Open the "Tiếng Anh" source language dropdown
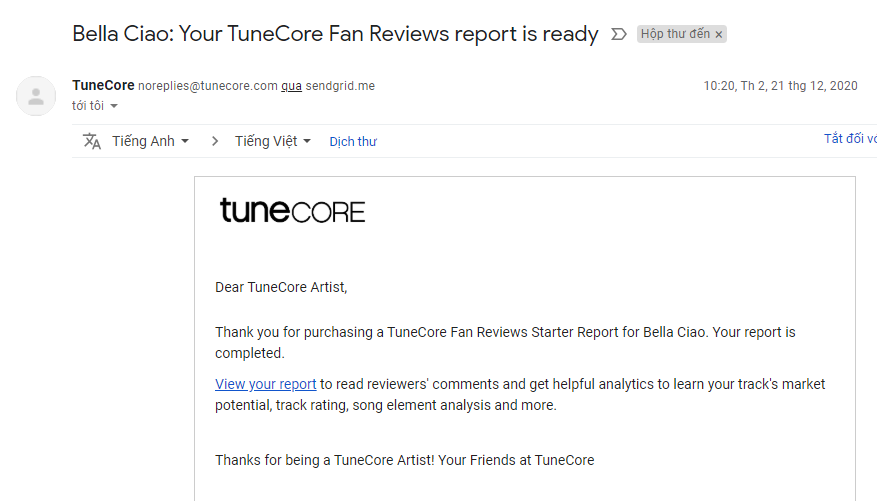The height and width of the screenshot is (501, 877). tap(150, 141)
